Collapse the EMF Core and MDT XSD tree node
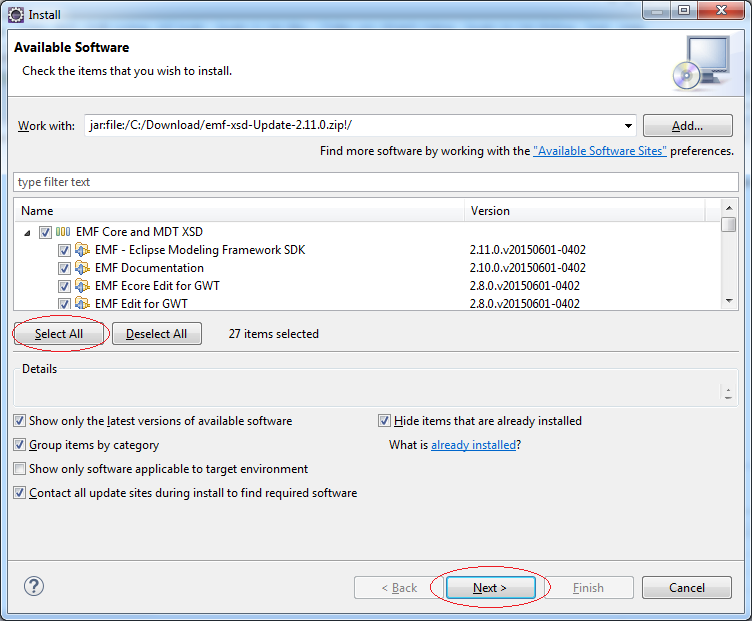Viewport: 752px width, 621px height. click(27, 233)
